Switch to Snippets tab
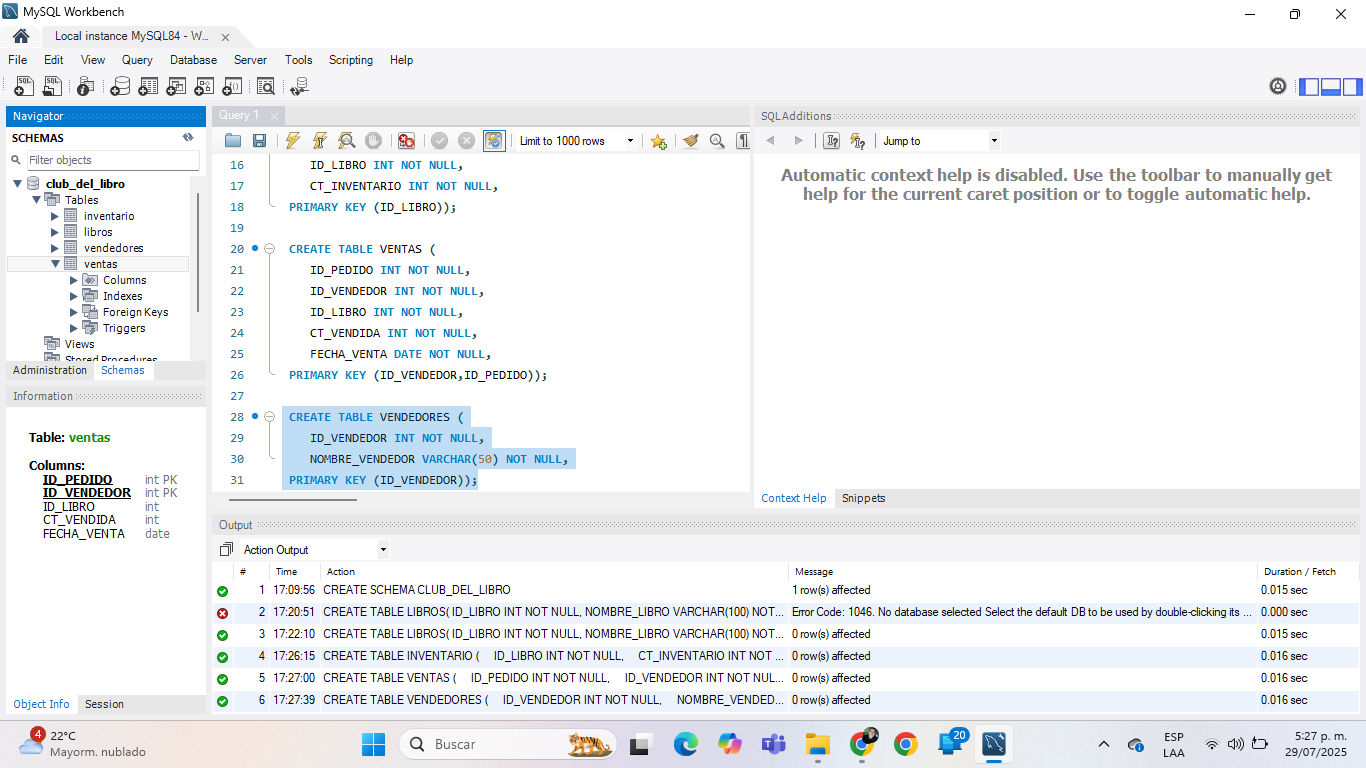The width and height of the screenshot is (1366, 768). point(864,498)
